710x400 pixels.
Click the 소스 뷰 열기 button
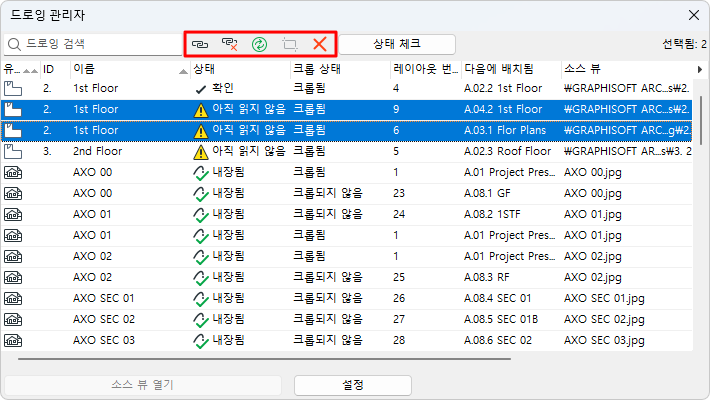[143, 385]
